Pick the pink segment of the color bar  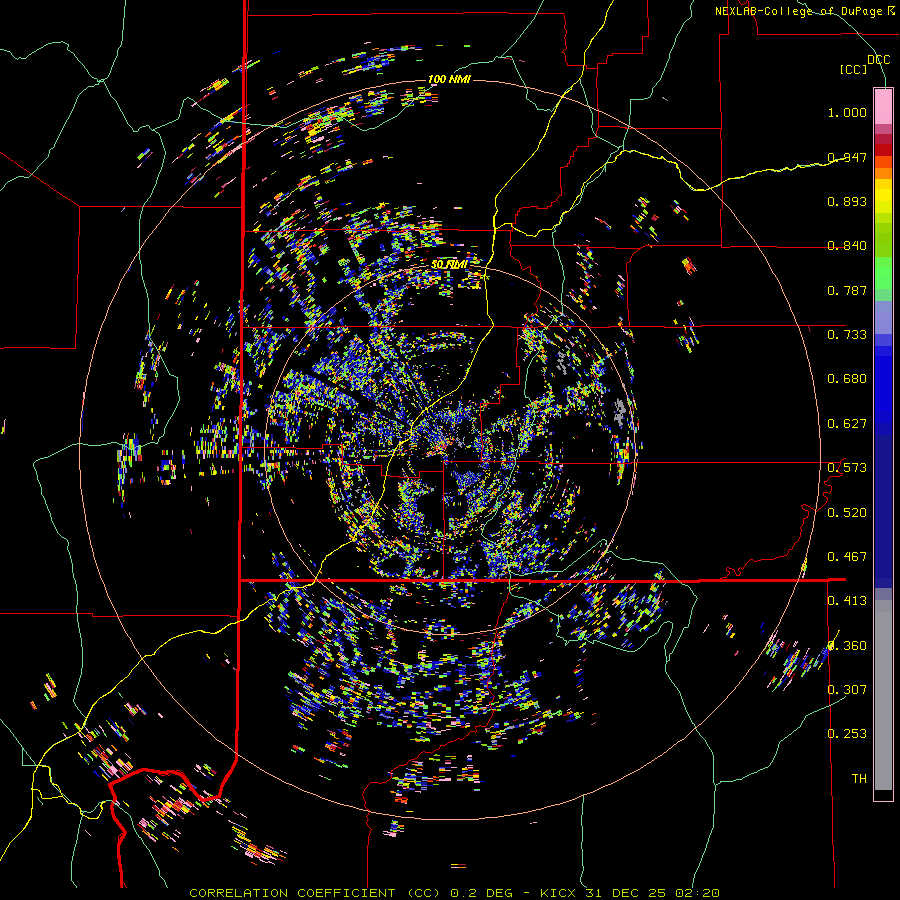coord(883,106)
